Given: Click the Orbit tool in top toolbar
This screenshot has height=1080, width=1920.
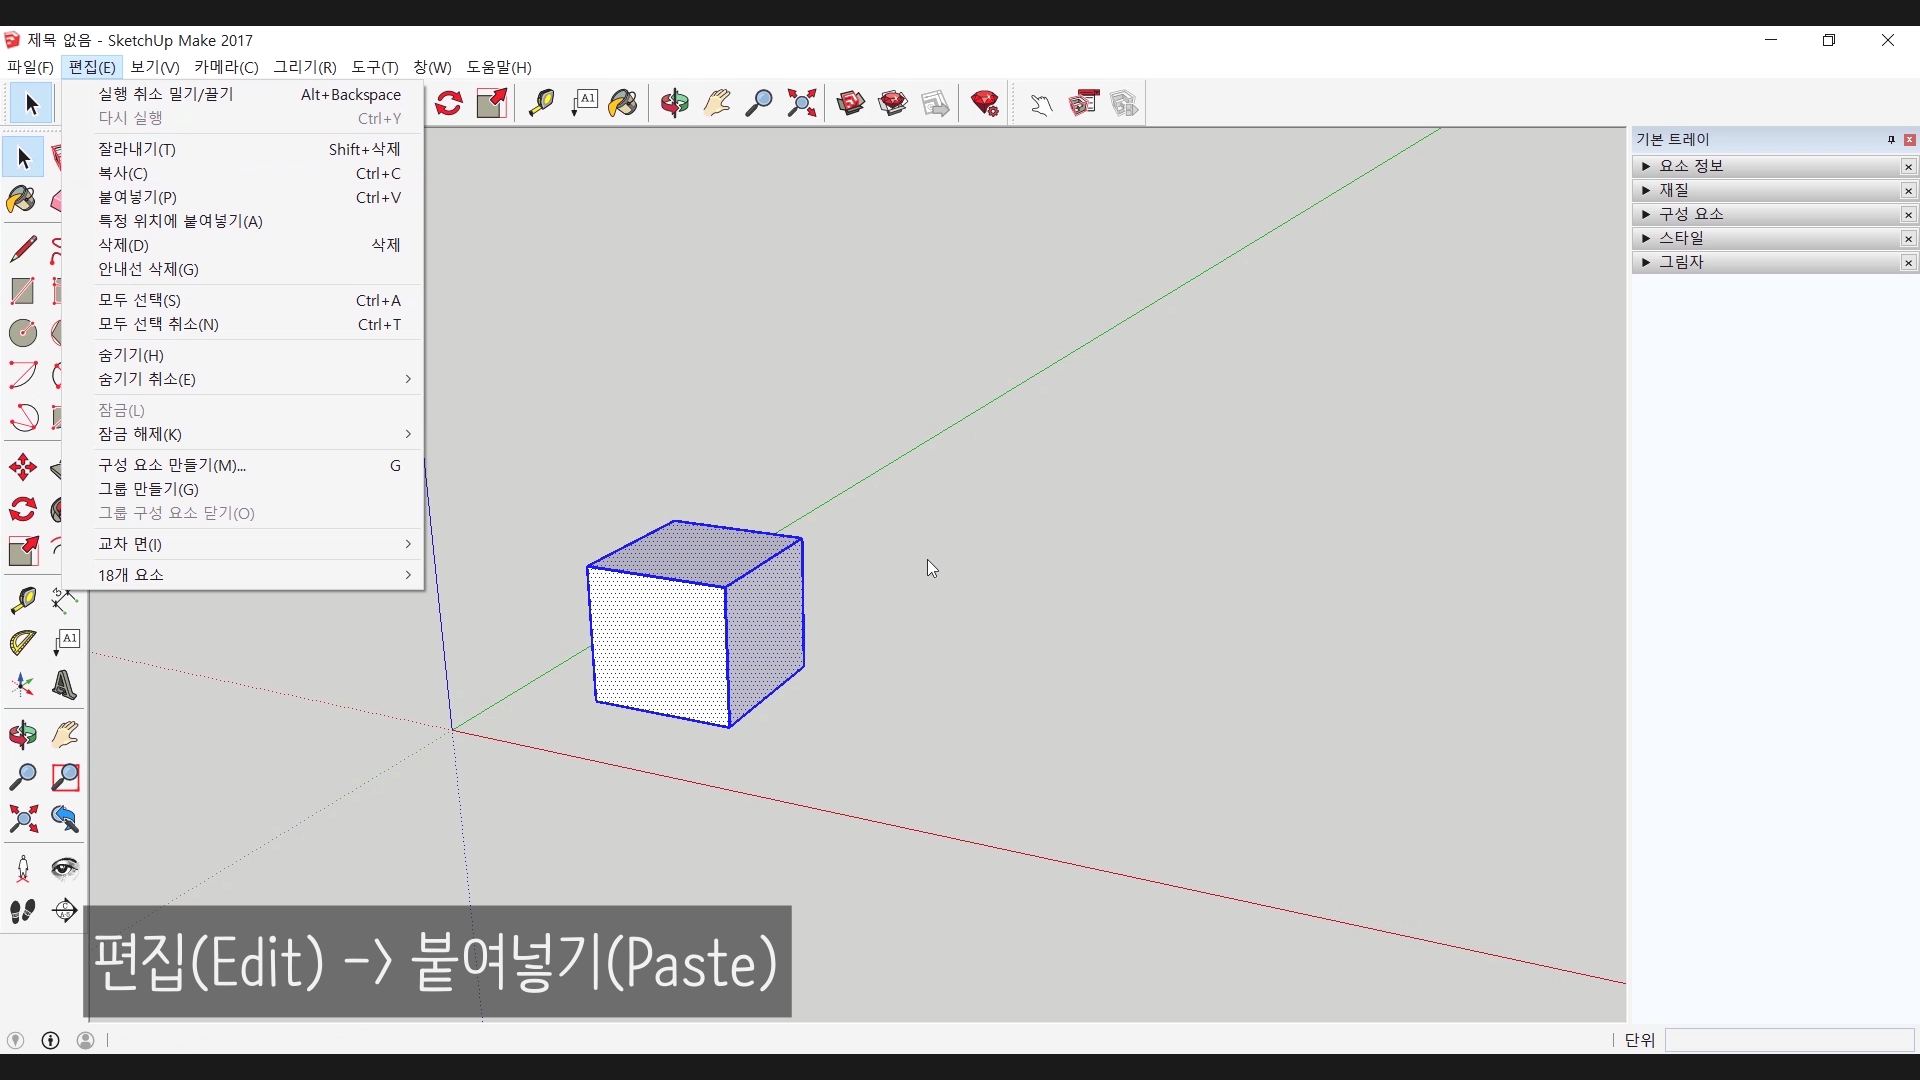Looking at the screenshot, I should coord(675,103).
